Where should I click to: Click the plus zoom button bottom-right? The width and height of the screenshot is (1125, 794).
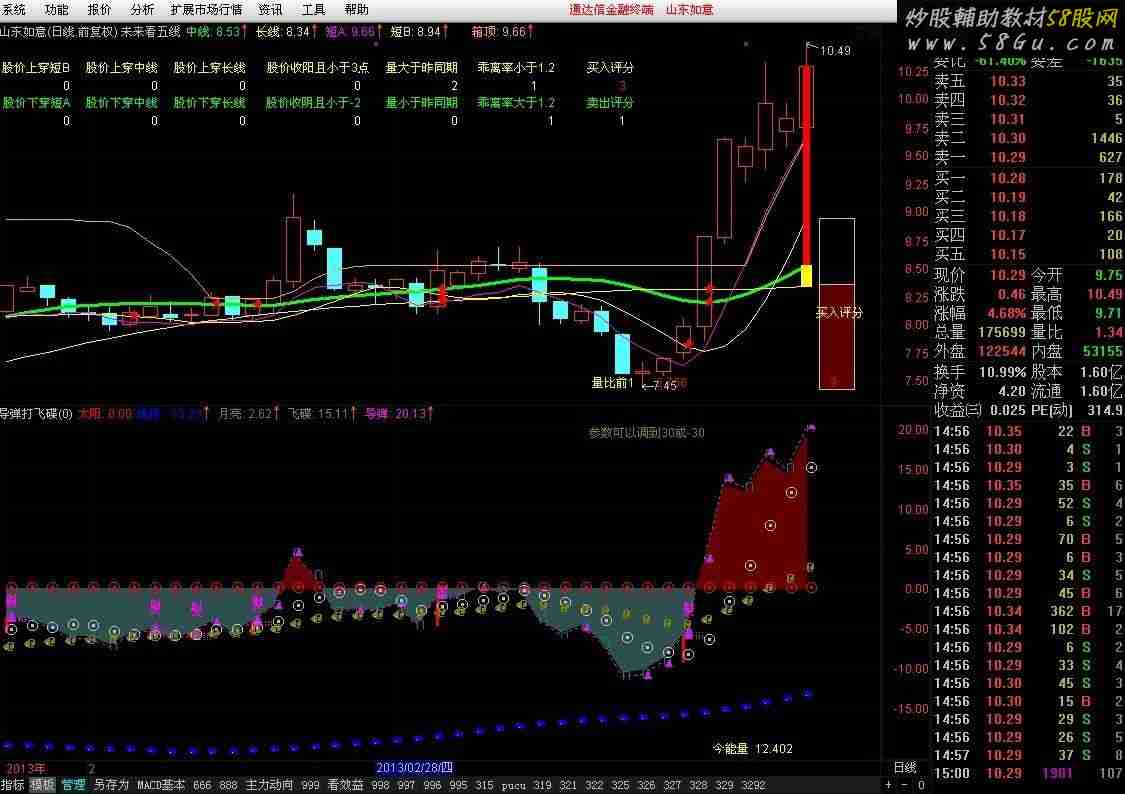[x=889, y=785]
